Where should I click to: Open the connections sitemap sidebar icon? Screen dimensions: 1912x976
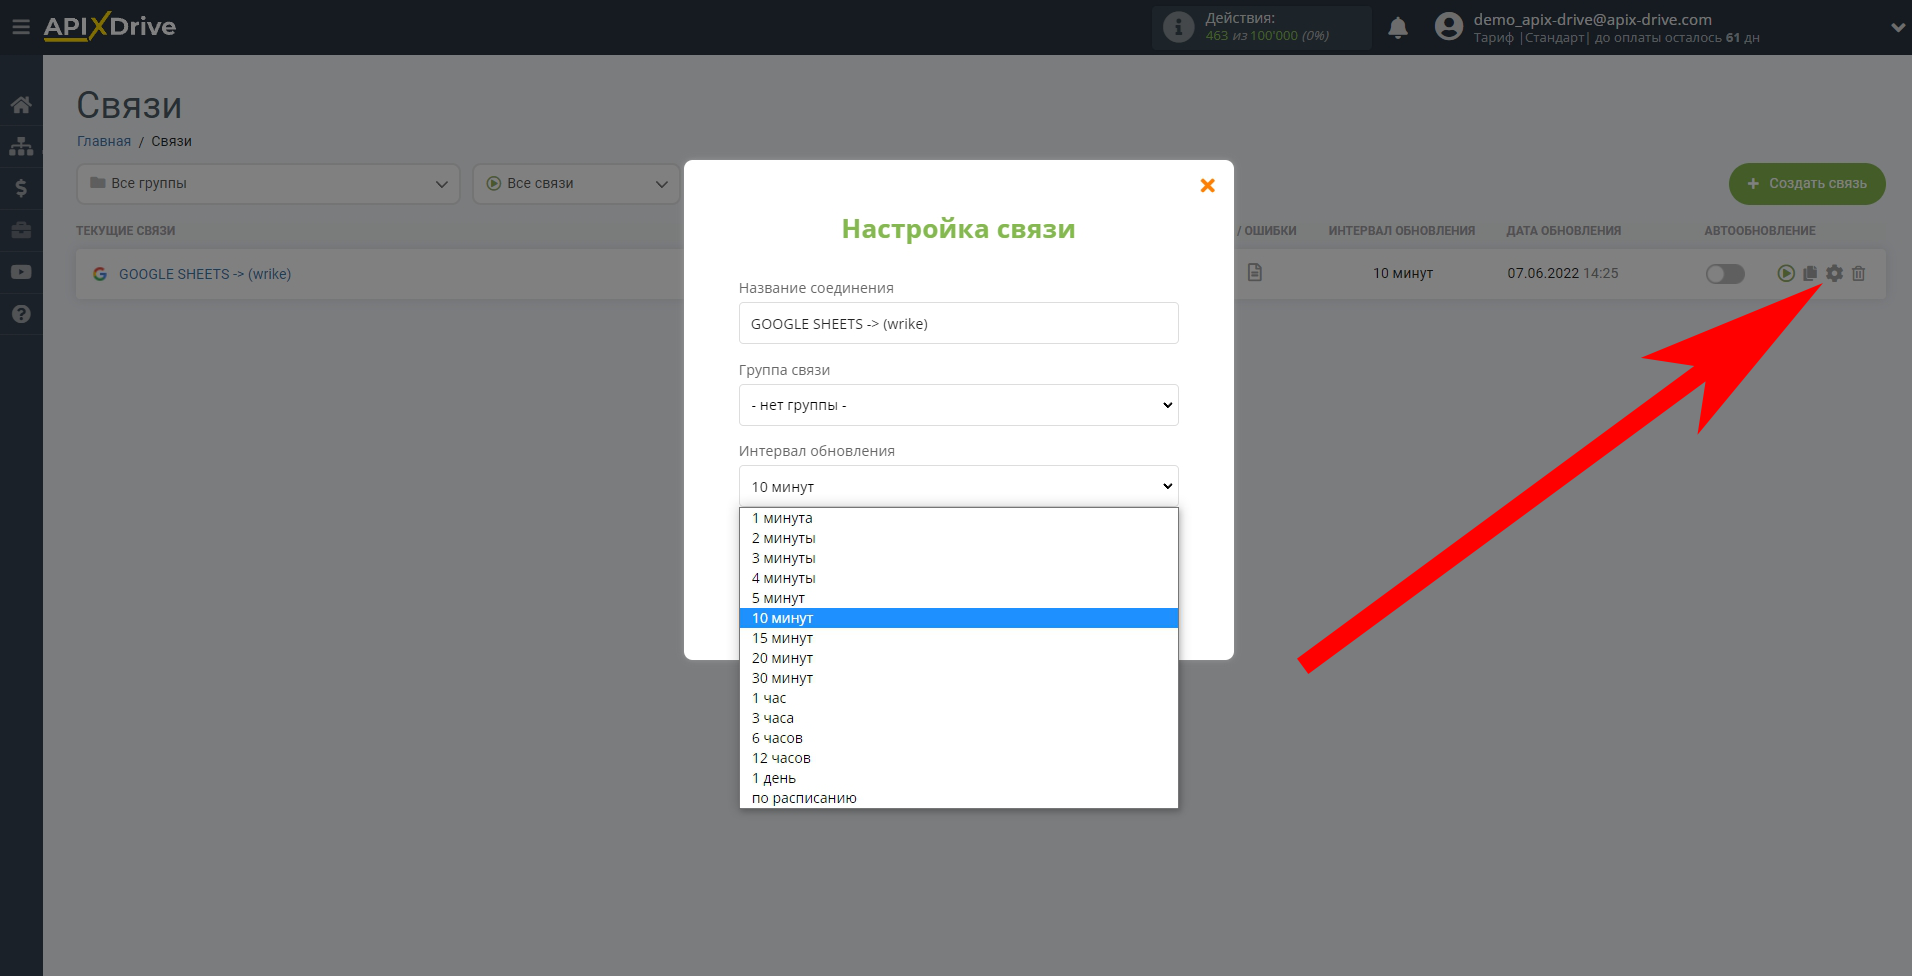(21, 146)
